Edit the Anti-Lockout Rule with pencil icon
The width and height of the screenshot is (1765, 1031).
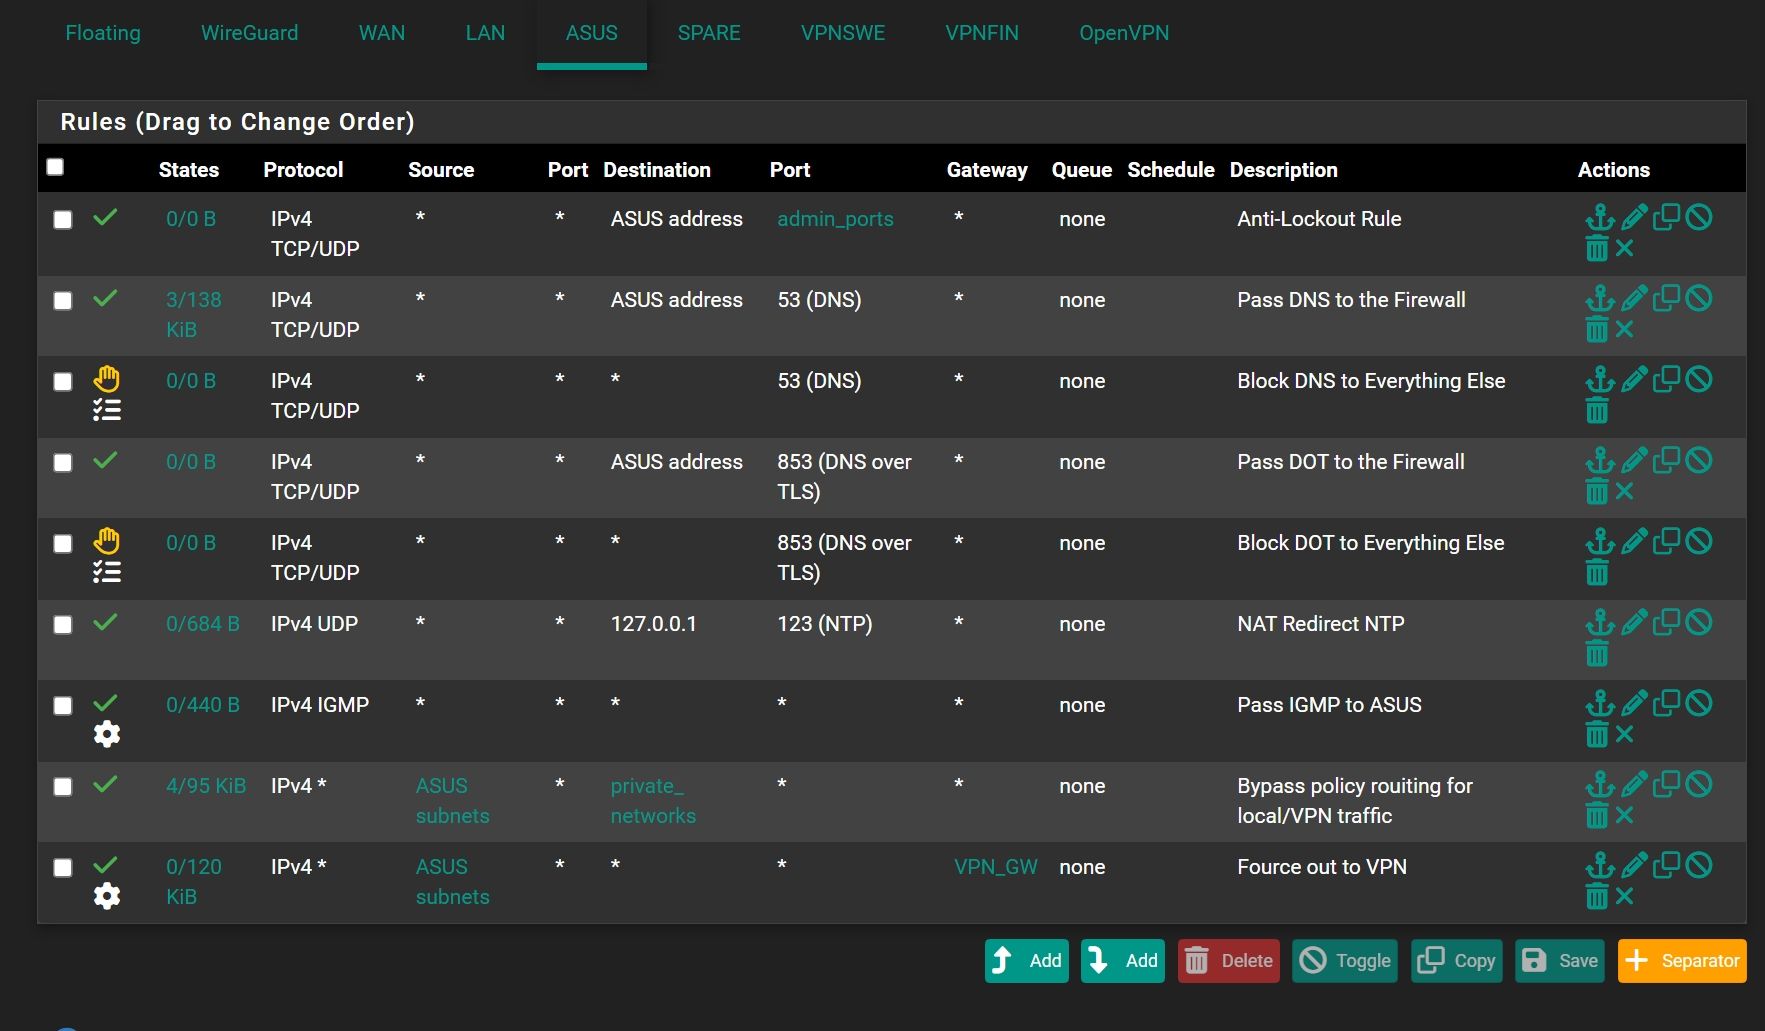pos(1634,217)
